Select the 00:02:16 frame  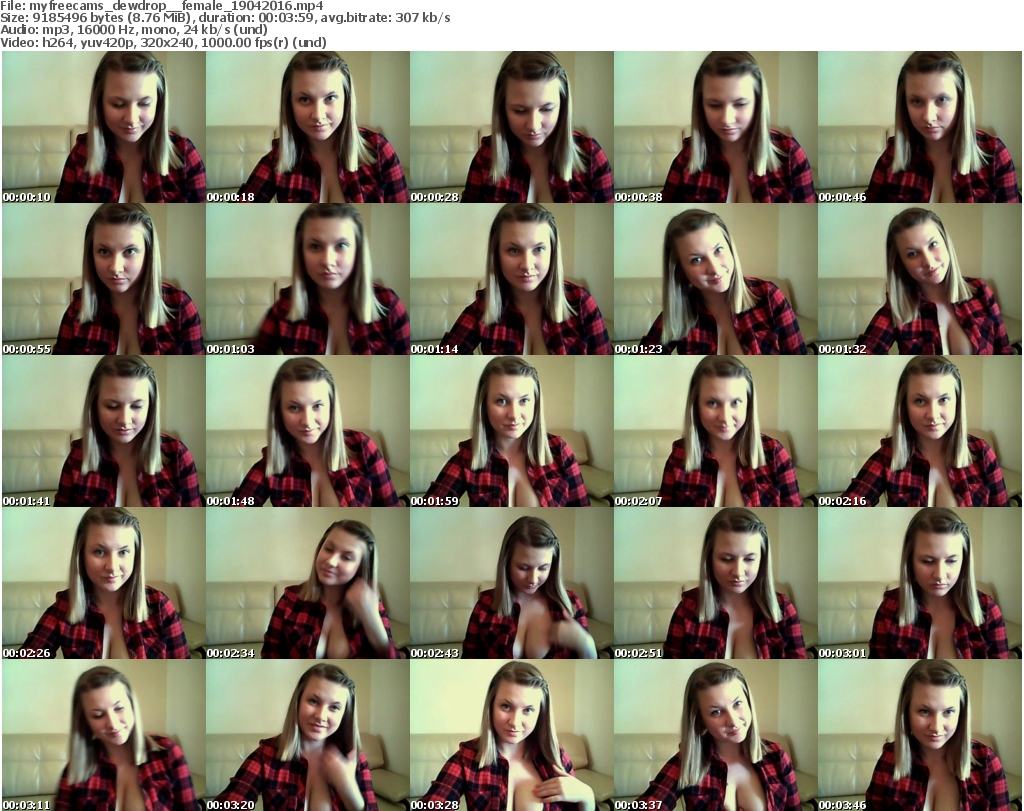coord(920,431)
